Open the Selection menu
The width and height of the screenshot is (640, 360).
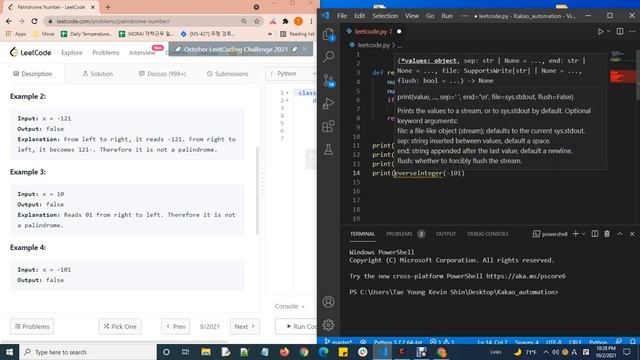point(385,16)
